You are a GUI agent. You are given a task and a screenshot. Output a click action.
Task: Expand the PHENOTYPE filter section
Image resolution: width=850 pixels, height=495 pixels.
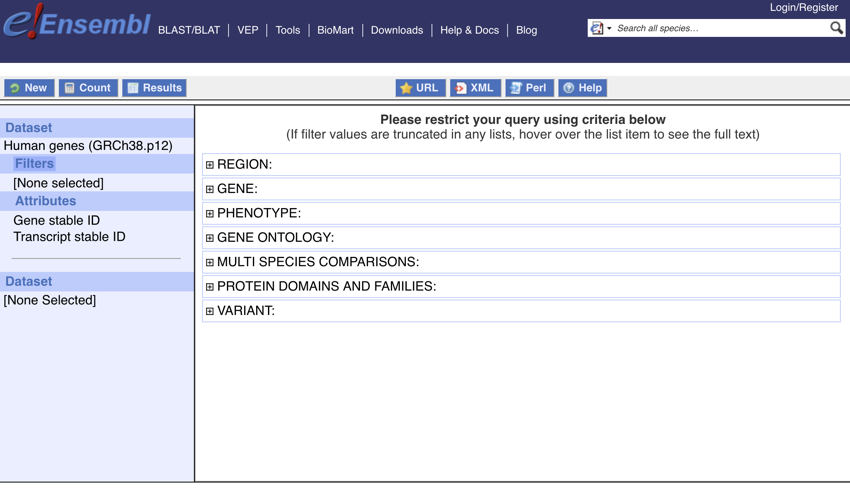click(210, 214)
